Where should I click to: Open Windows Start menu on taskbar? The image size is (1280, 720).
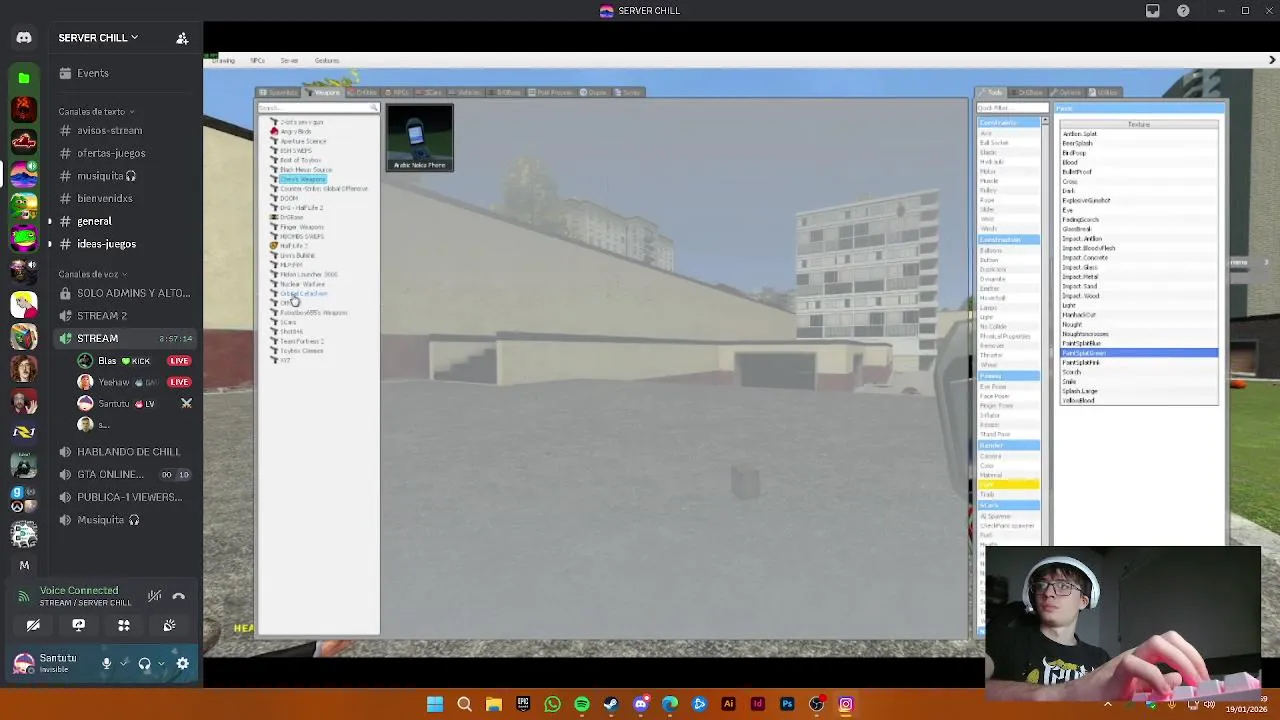435,704
